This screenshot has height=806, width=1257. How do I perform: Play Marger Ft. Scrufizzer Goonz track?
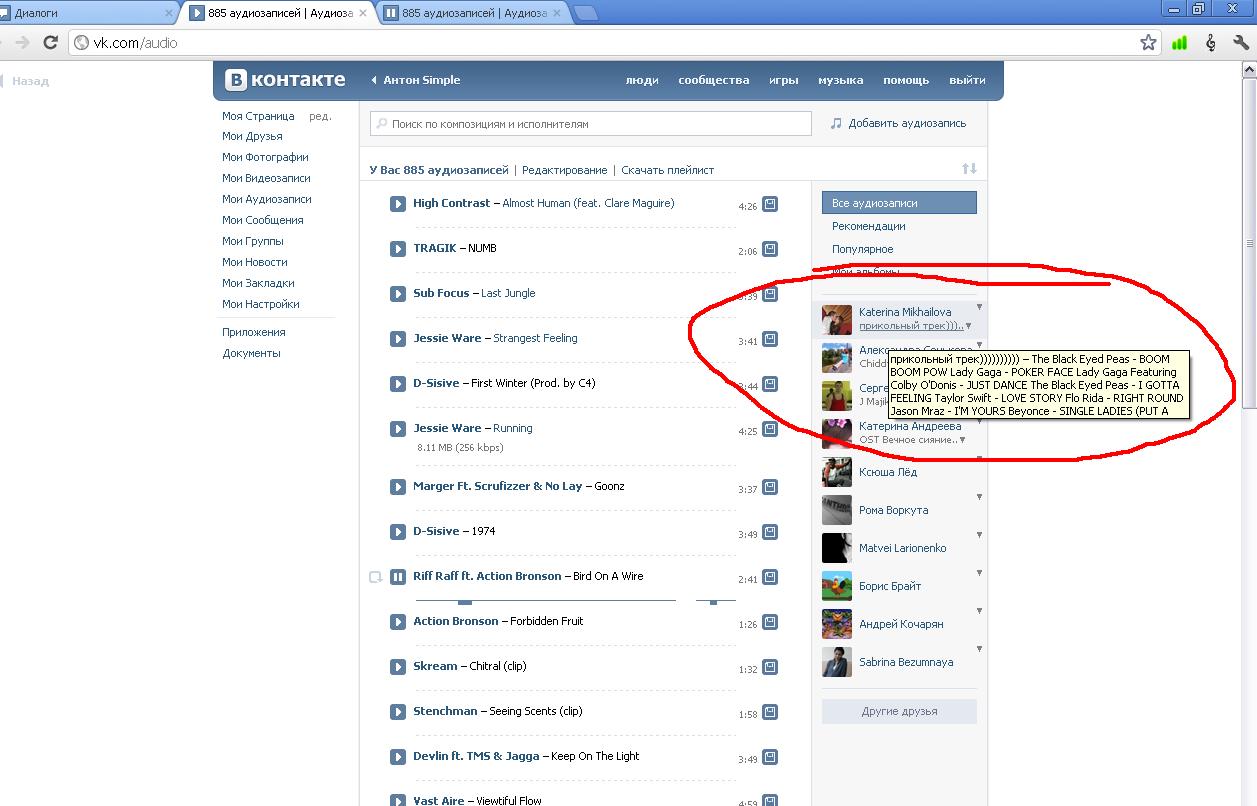398,487
